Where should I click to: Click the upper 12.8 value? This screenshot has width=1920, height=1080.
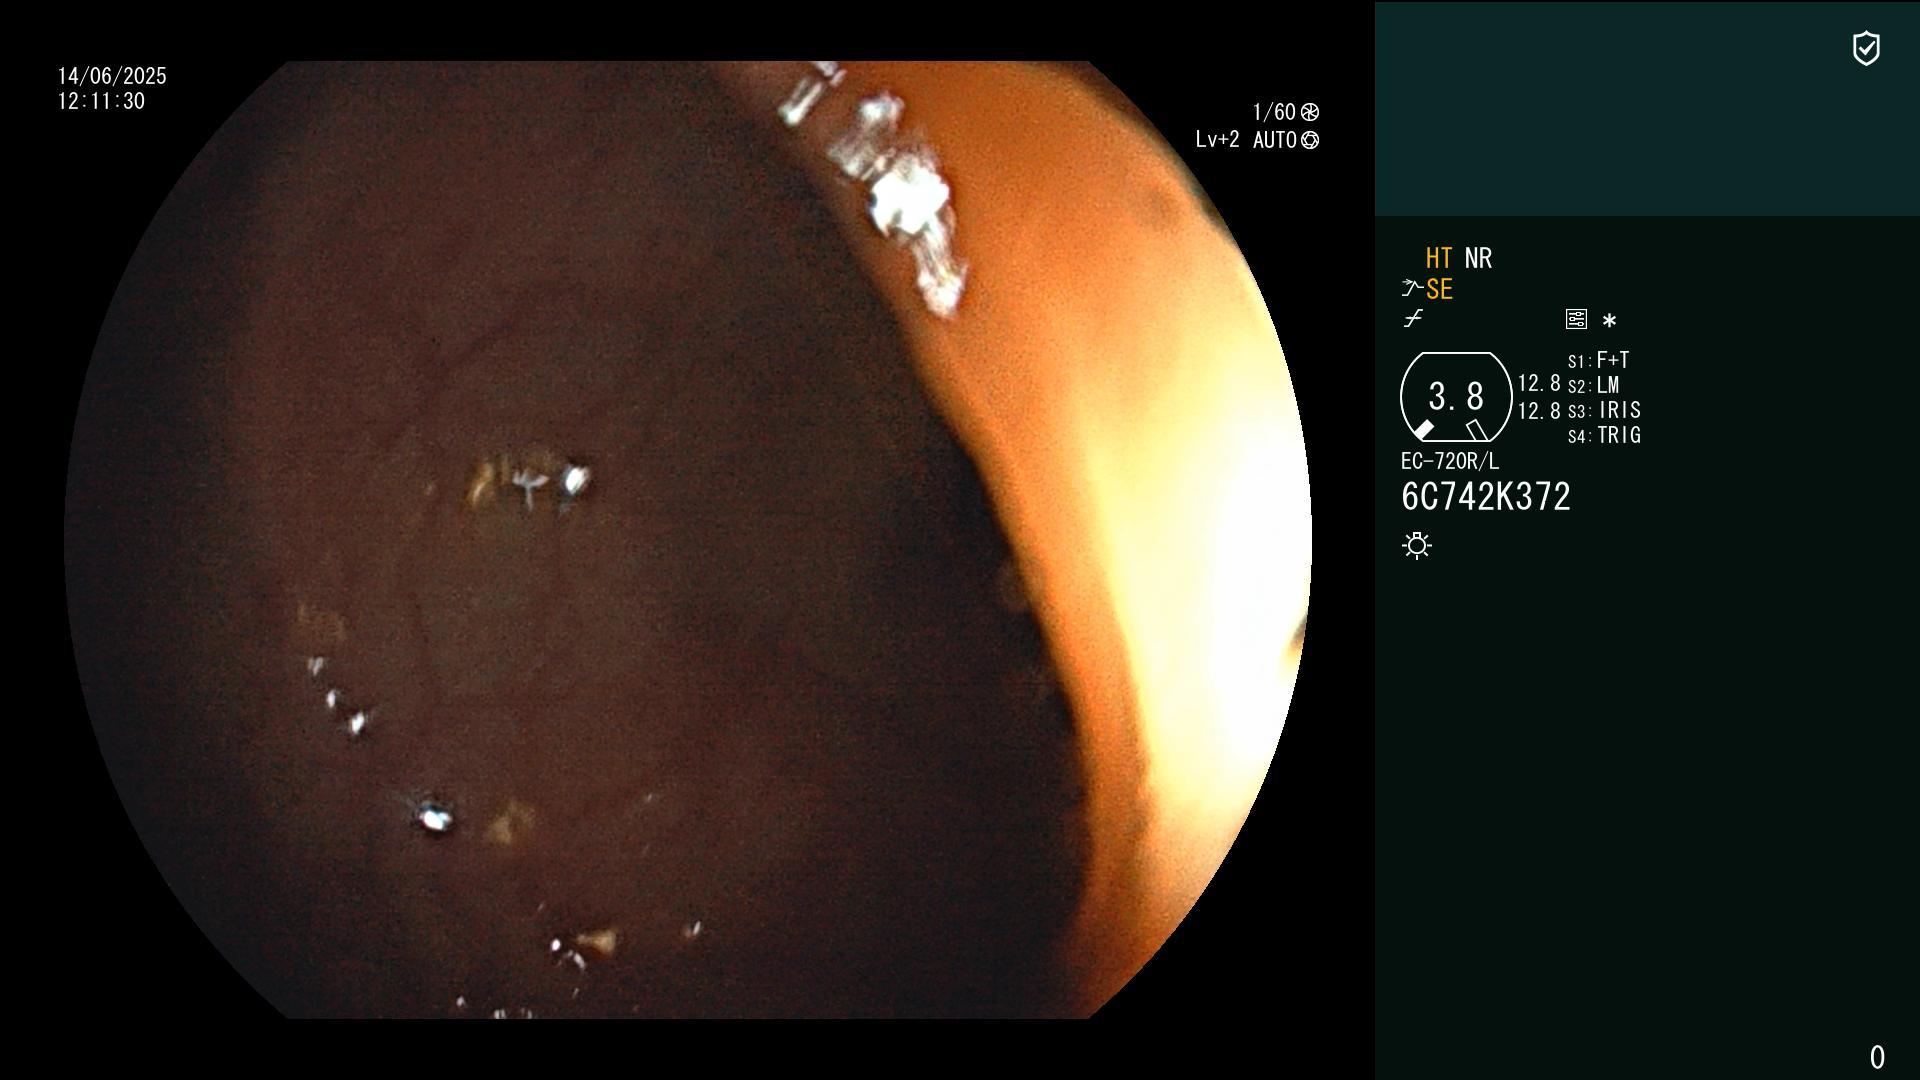(1539, 383)
